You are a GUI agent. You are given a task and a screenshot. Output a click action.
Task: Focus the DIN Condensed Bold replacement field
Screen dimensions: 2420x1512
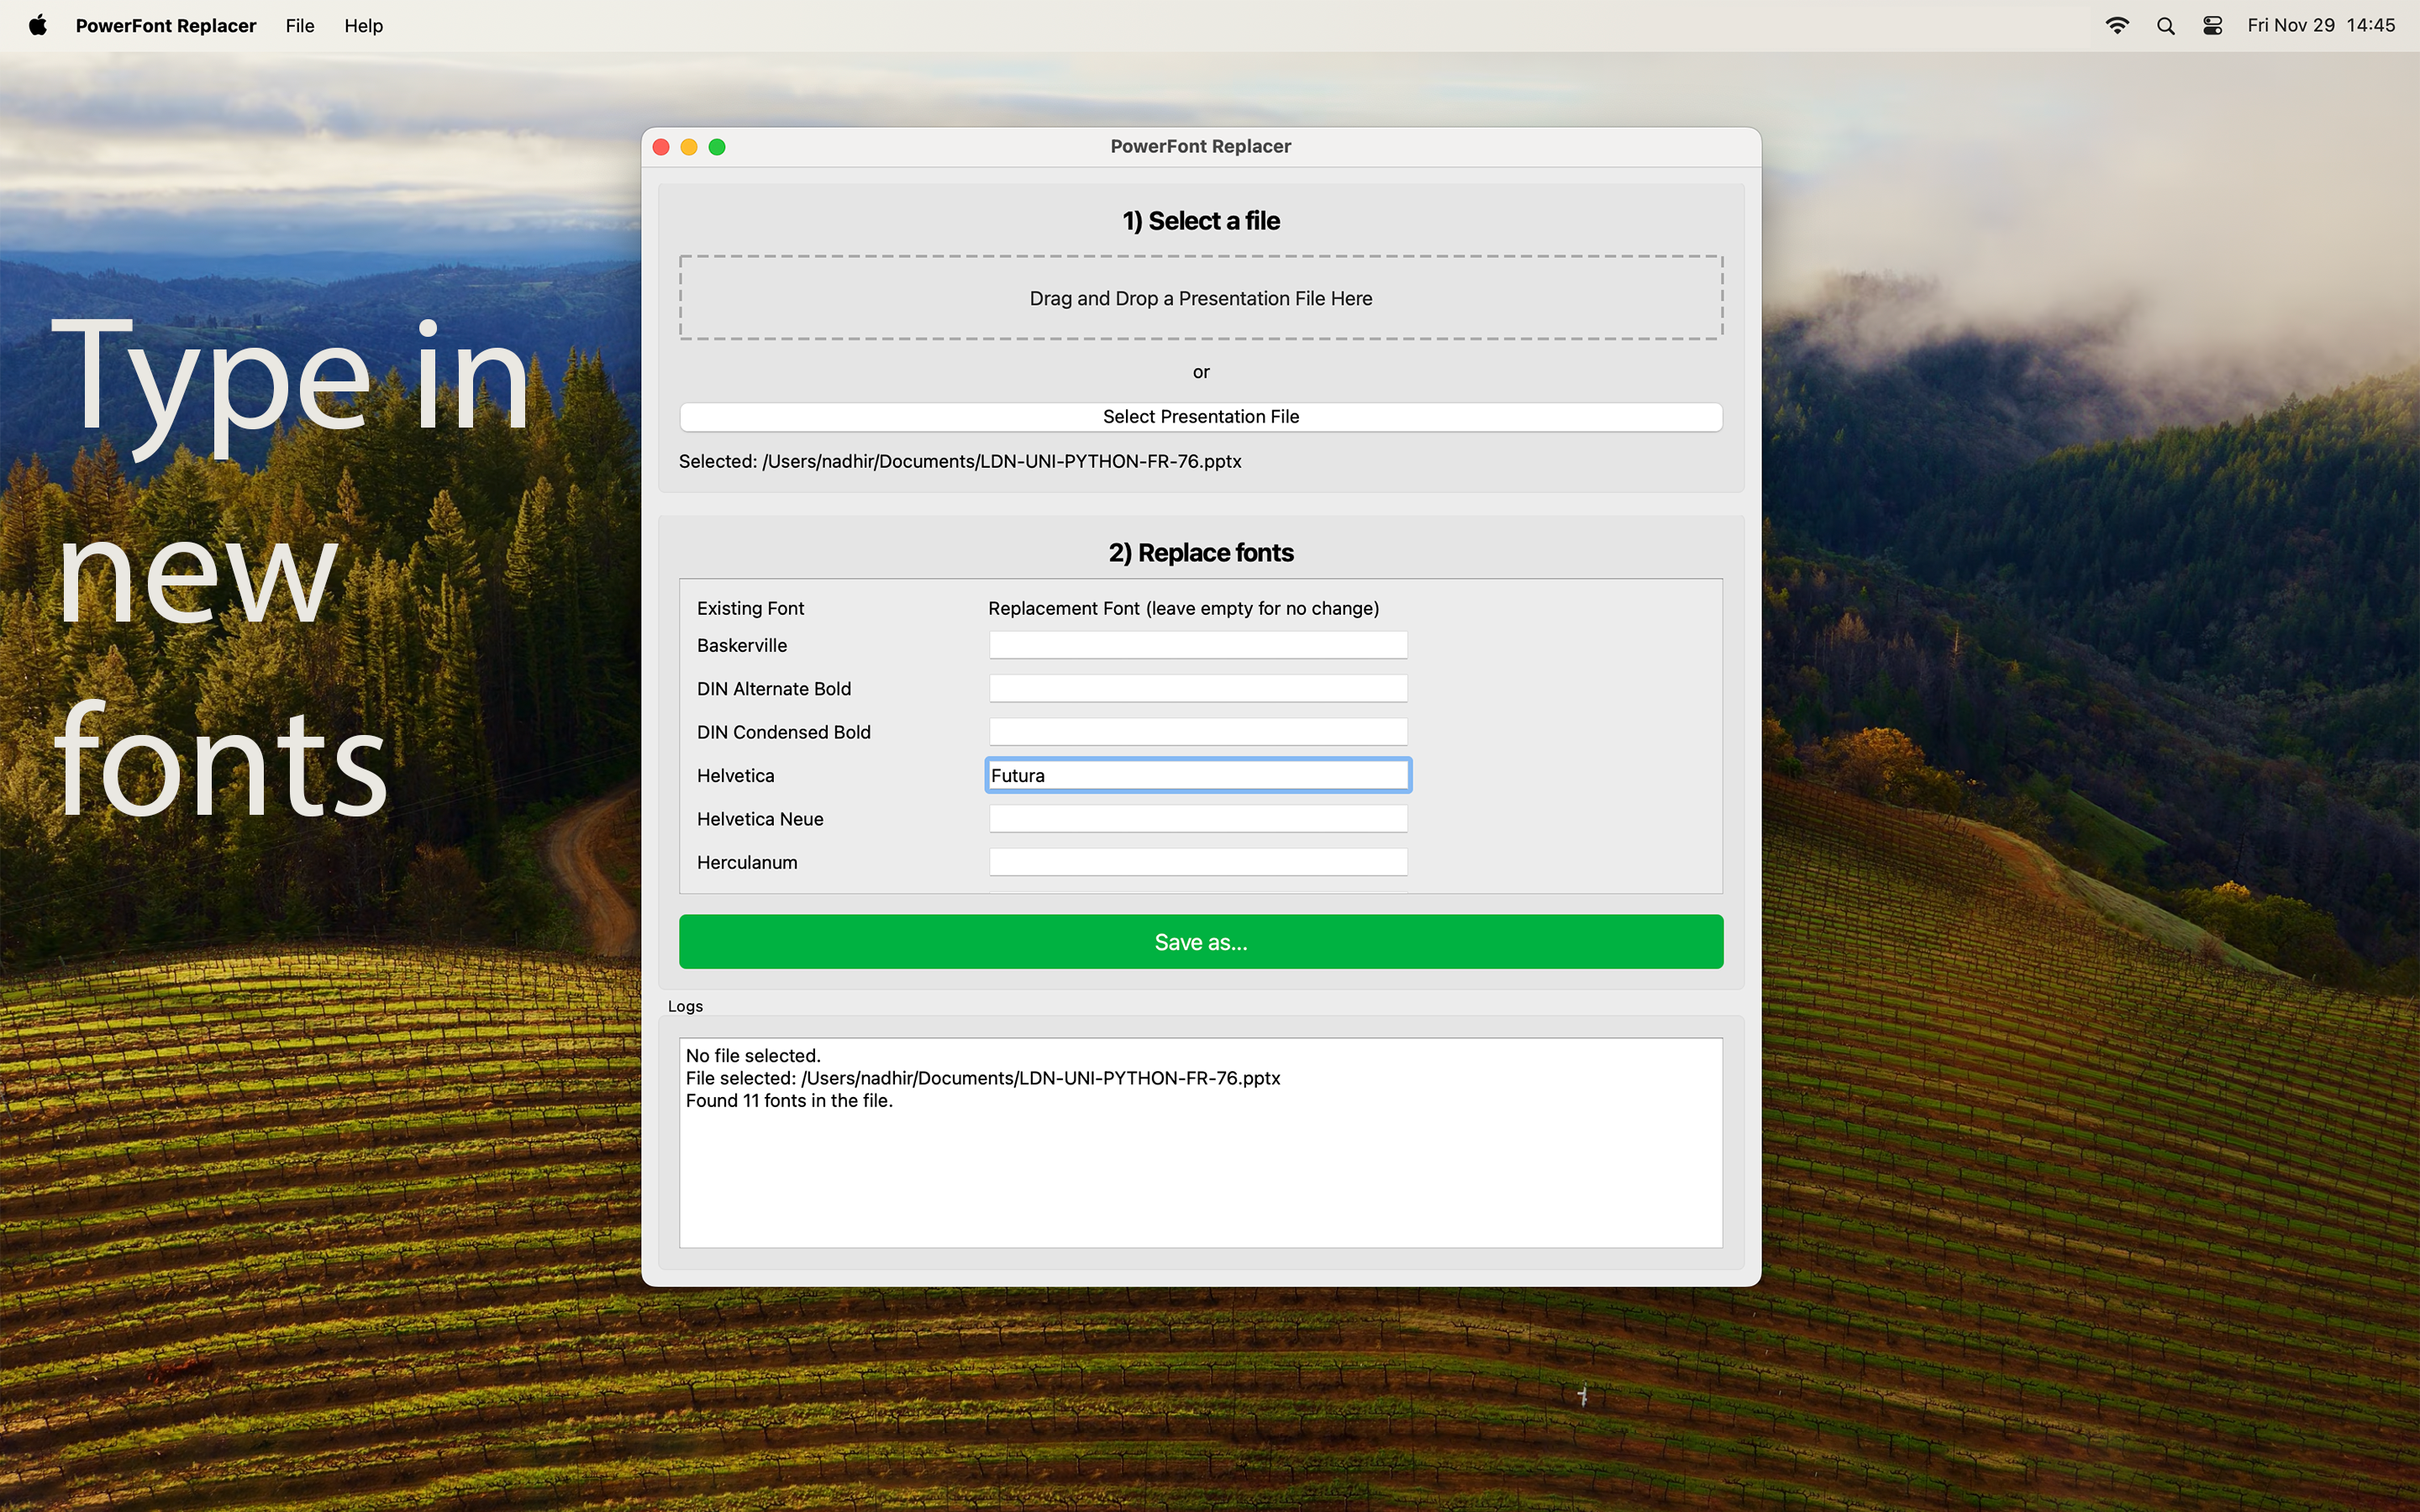tap(1198, 732)
